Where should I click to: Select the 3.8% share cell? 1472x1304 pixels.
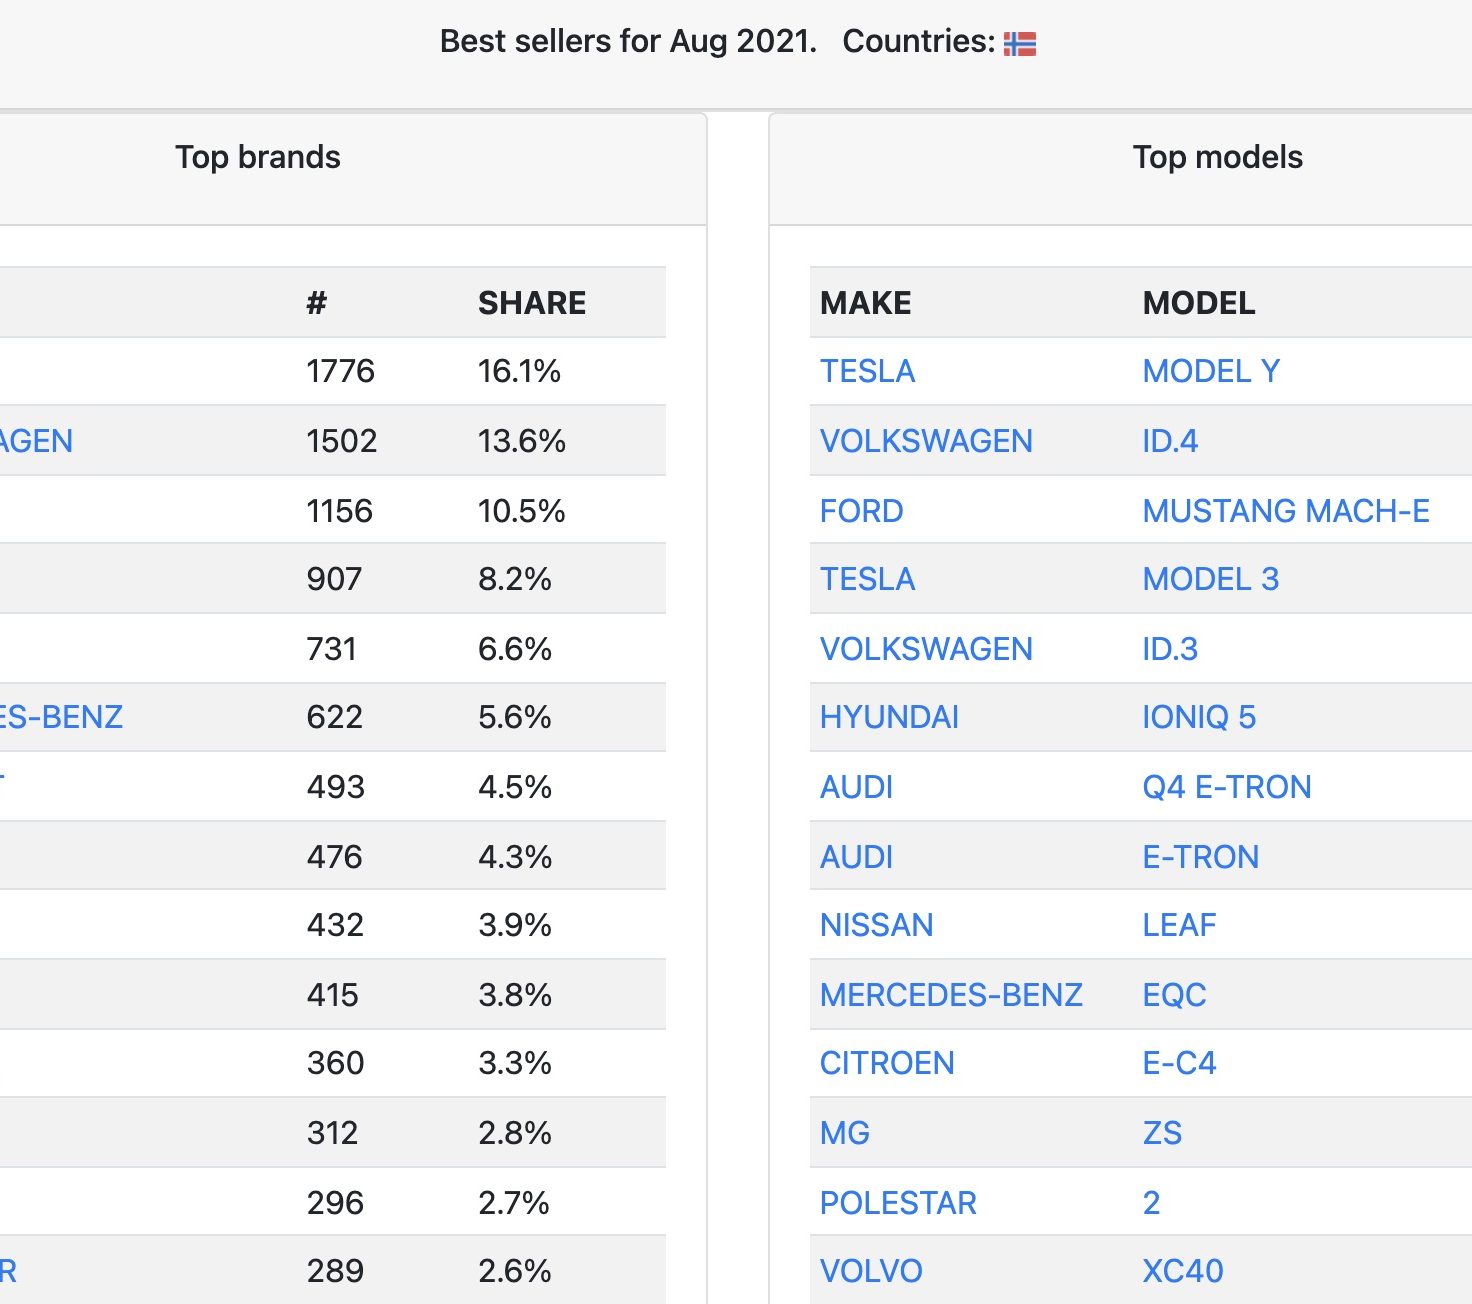tap(515, 995)
